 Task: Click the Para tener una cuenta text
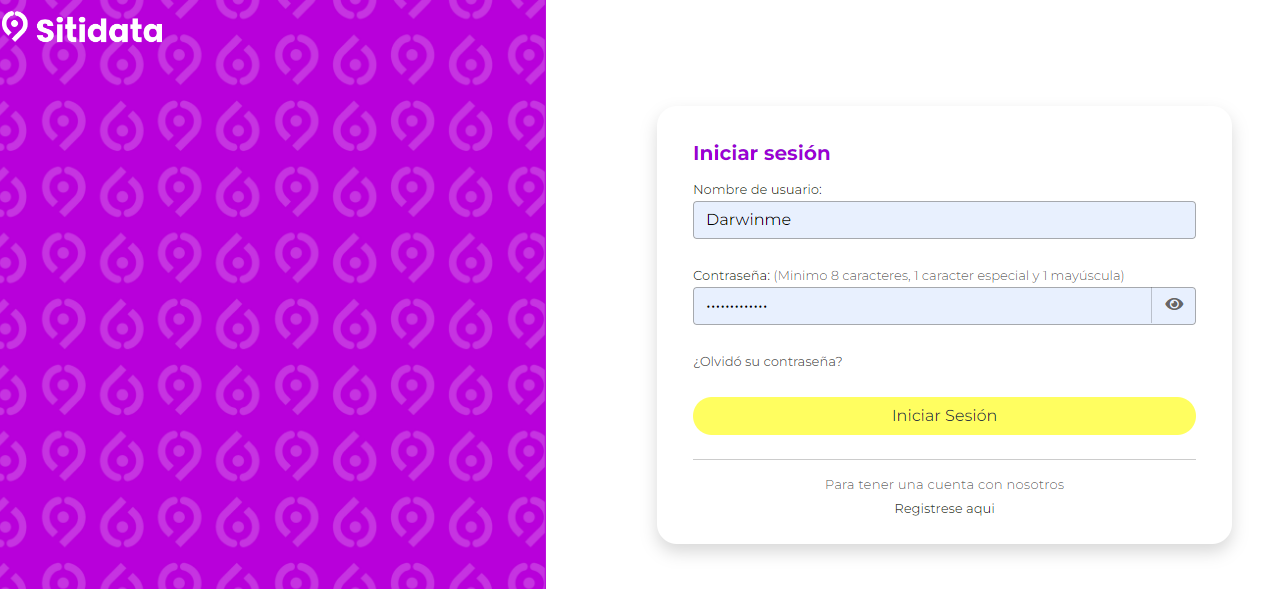point(944,484)
